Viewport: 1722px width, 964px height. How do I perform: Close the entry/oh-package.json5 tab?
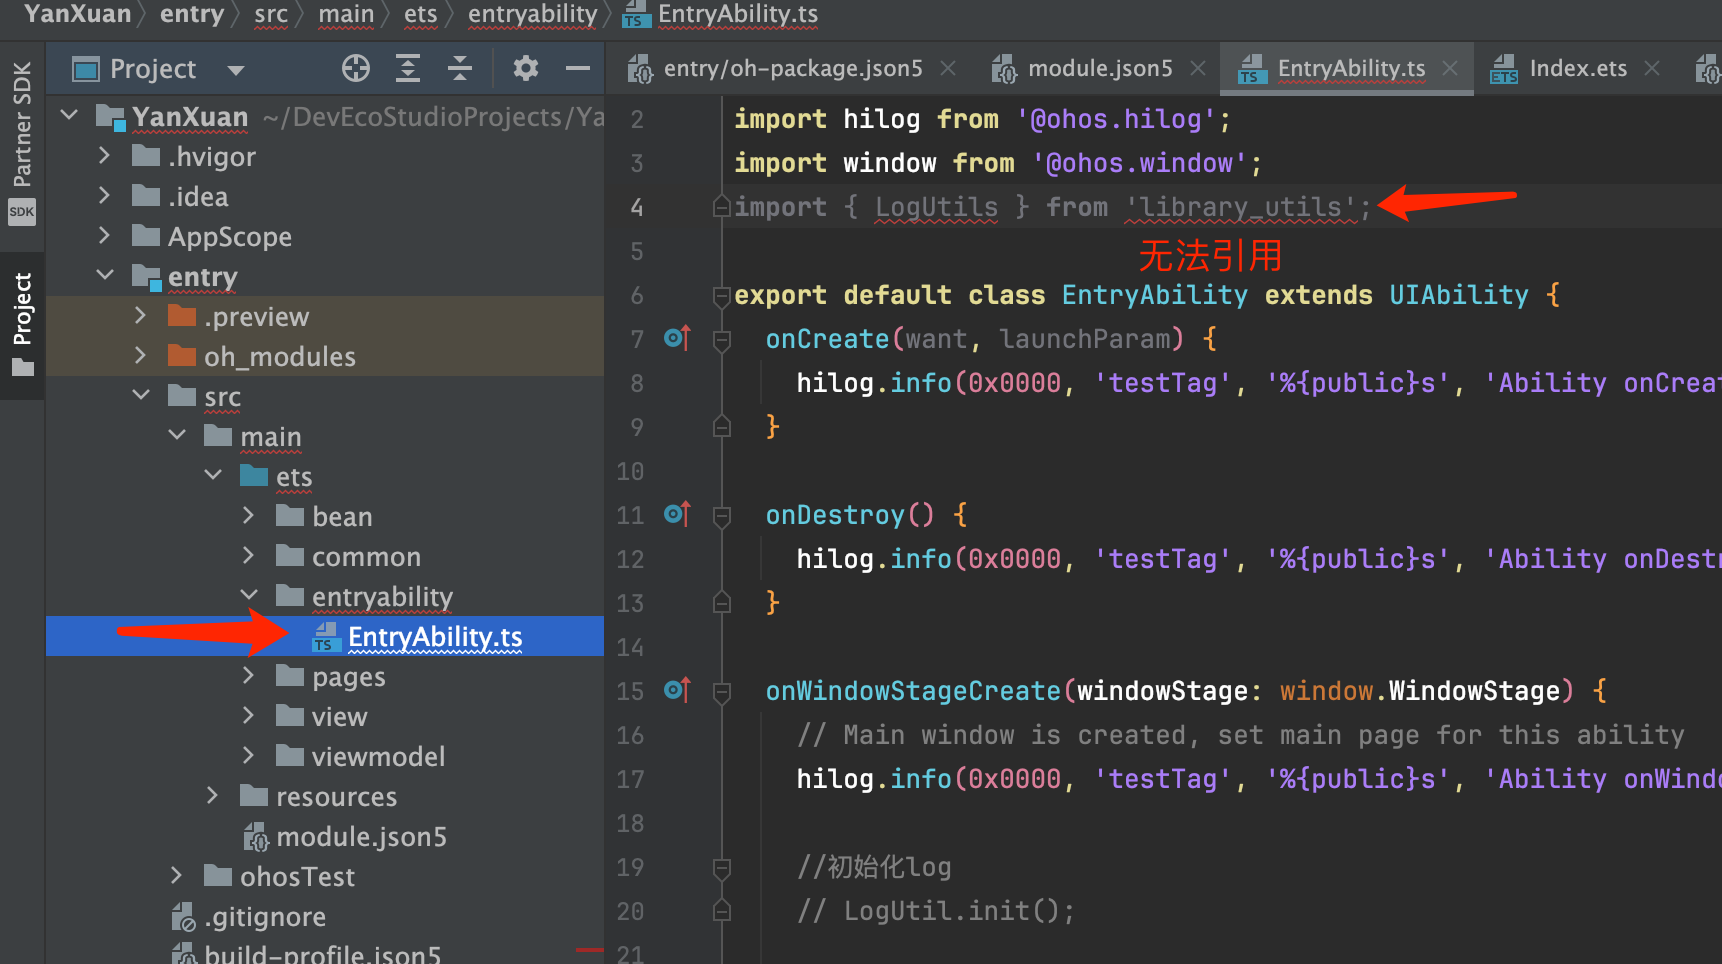point(948,68)
